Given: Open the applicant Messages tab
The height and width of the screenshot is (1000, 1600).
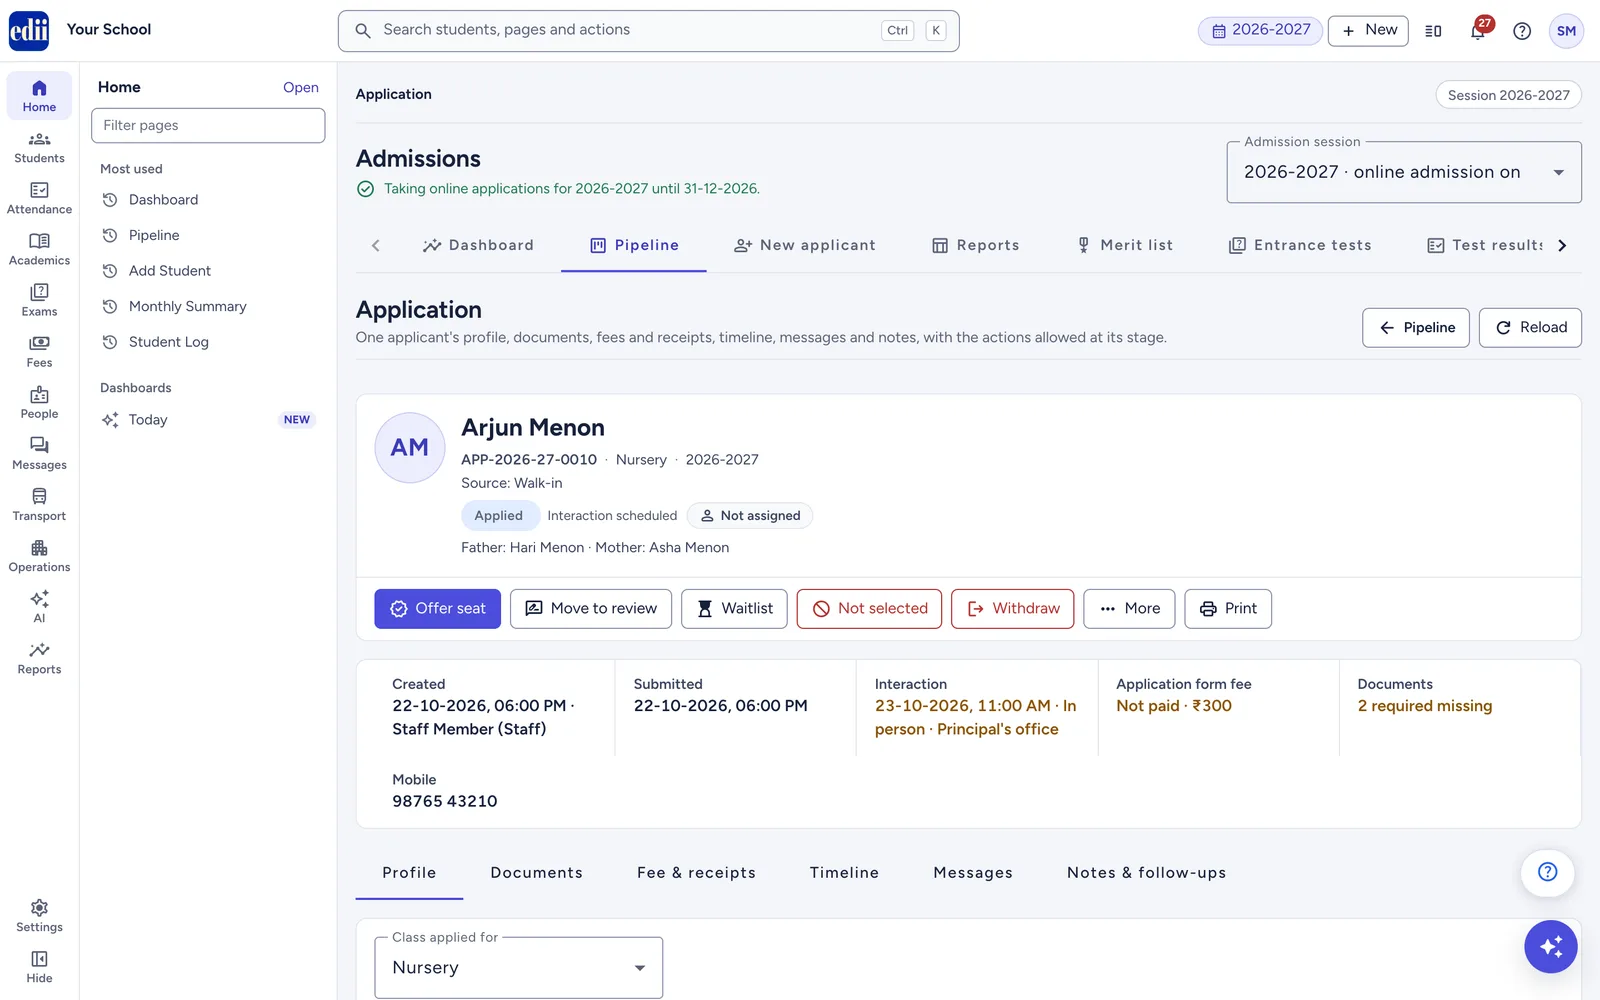Looking at the screenshot, I should pos(973,873).
